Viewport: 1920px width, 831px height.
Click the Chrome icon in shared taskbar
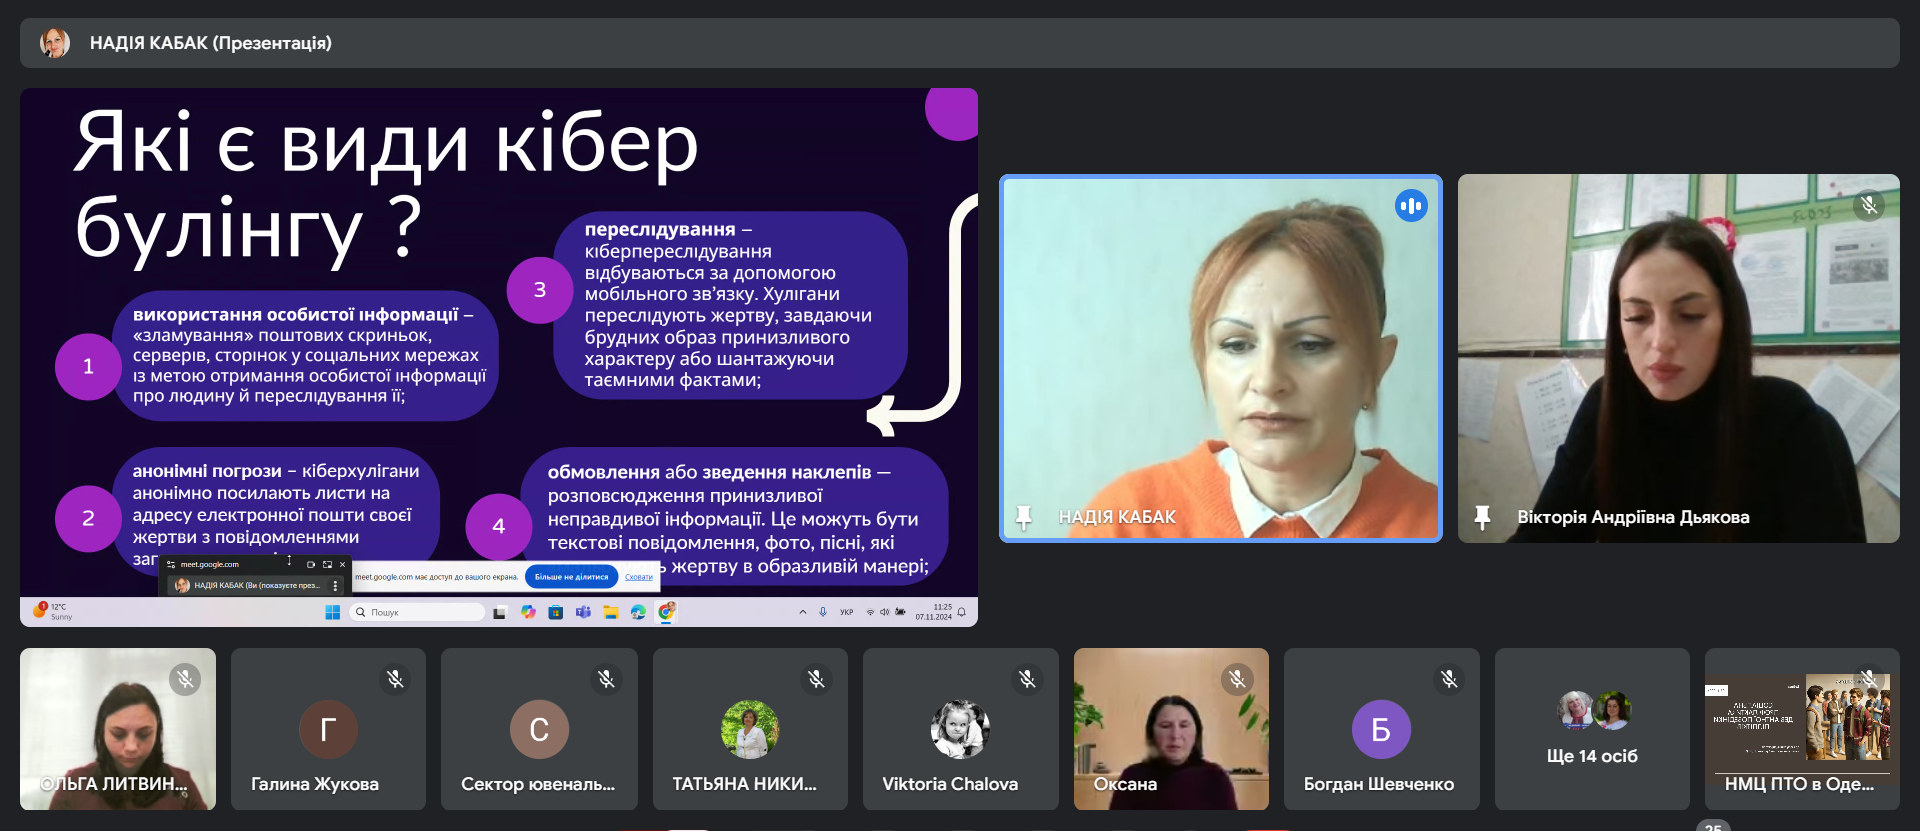click(x=666, y=611)
